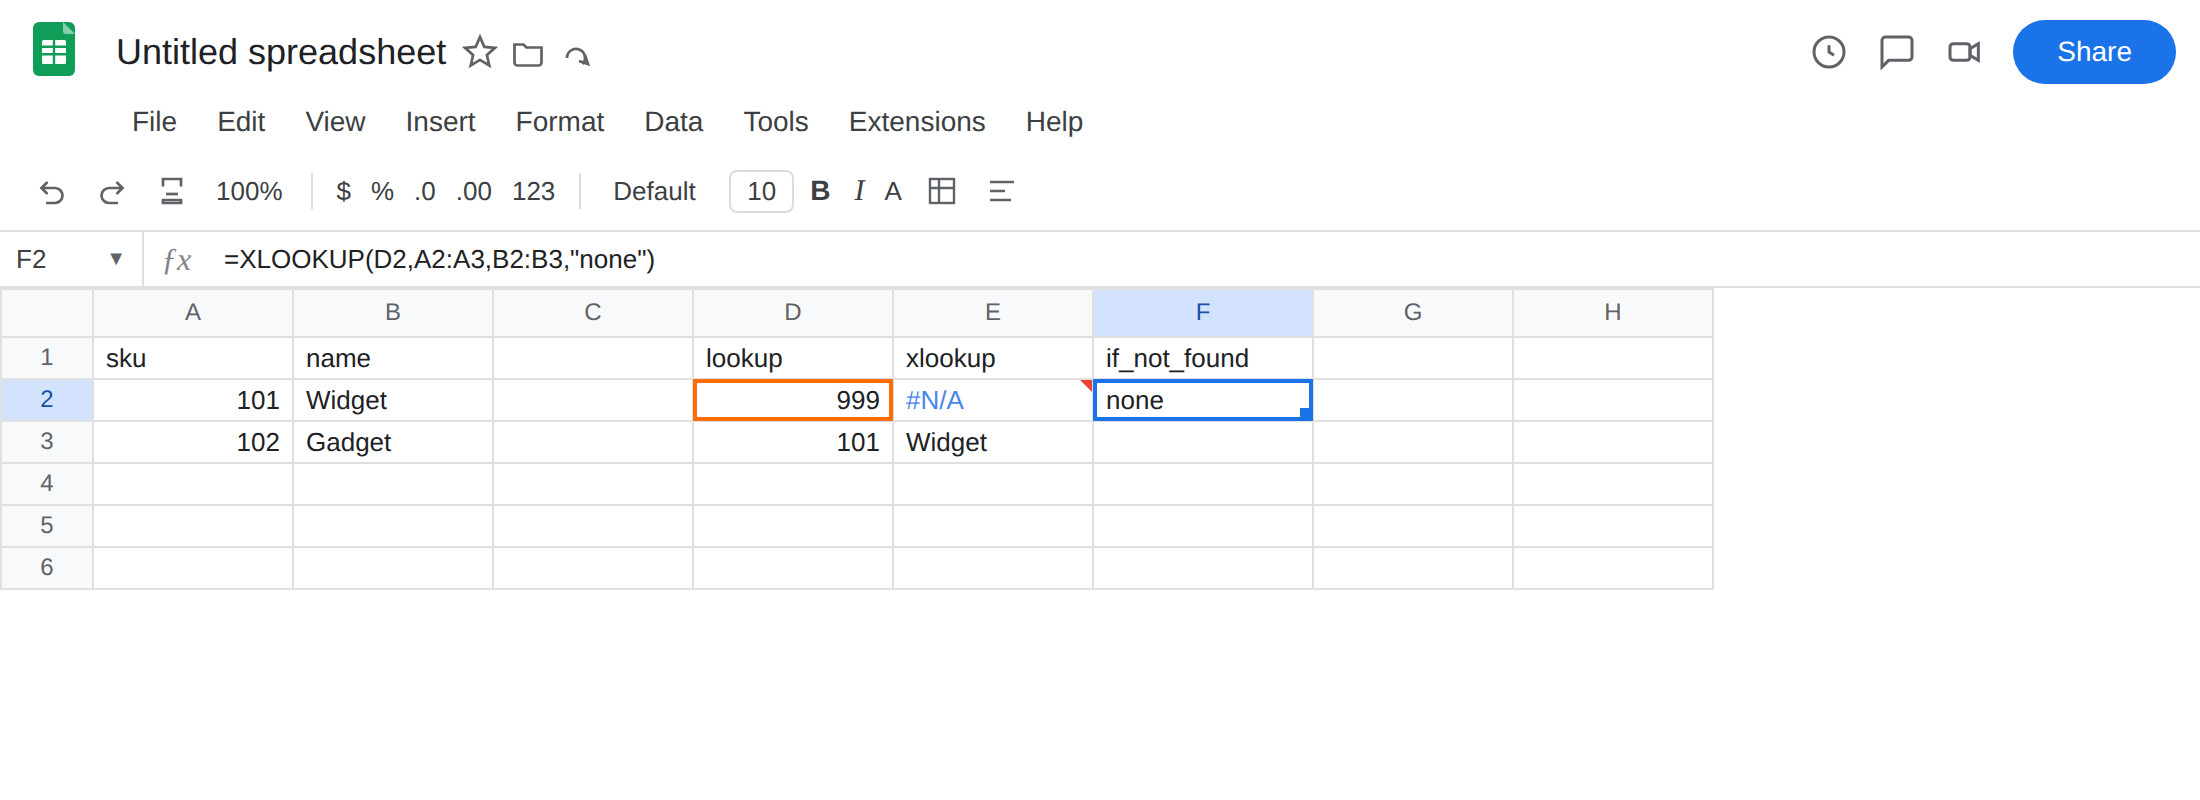
Task: Increase decimal places button
Action: click(x=474, y=191)
